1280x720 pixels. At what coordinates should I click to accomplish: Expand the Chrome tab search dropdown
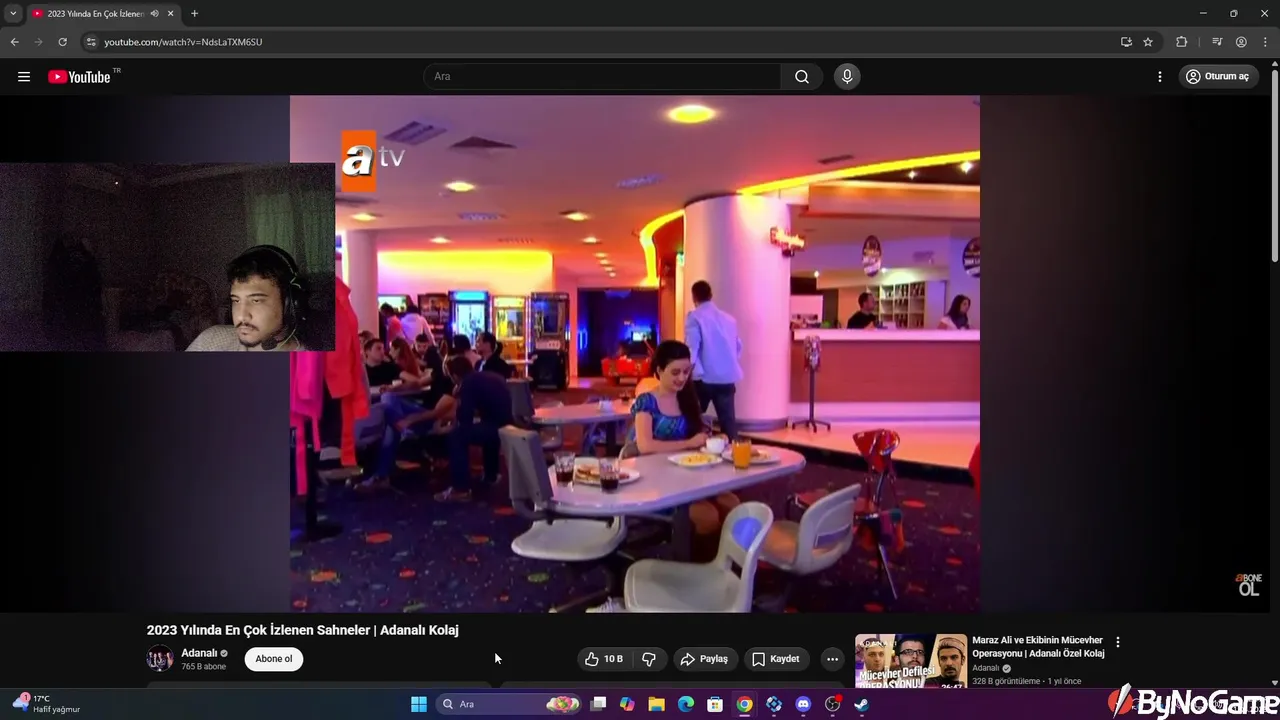click(13, 13)
